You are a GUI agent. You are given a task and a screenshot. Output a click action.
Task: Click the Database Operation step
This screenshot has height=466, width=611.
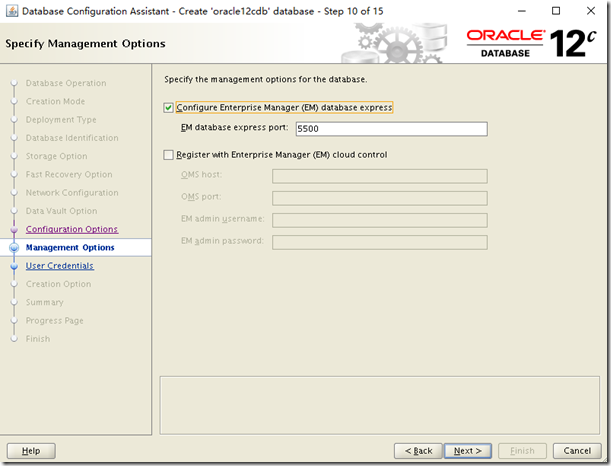click(x=66, y=83)
